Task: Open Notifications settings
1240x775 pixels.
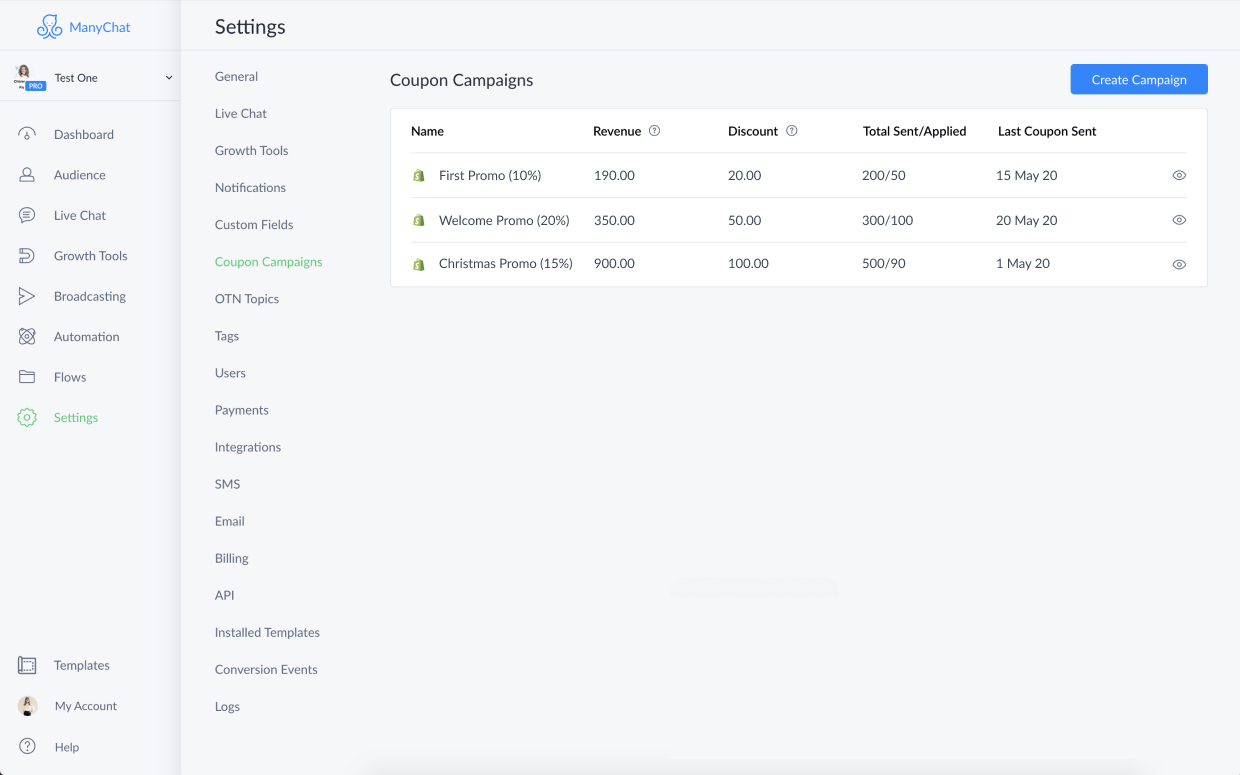Action: (x=250, y=188)
